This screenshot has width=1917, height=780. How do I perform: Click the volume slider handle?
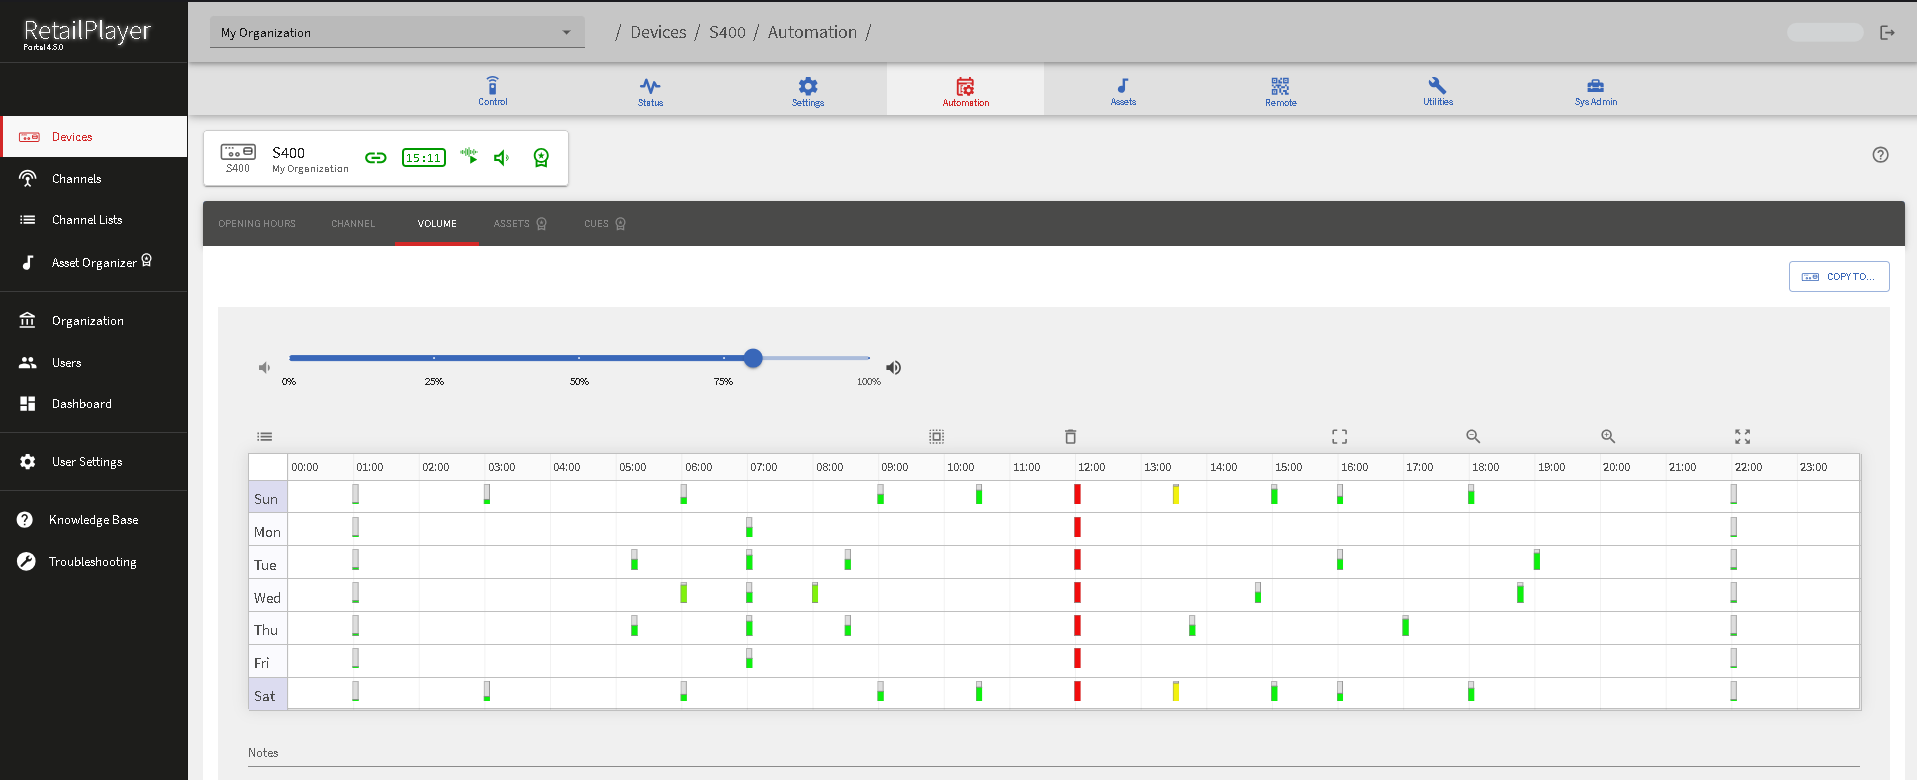753,358
